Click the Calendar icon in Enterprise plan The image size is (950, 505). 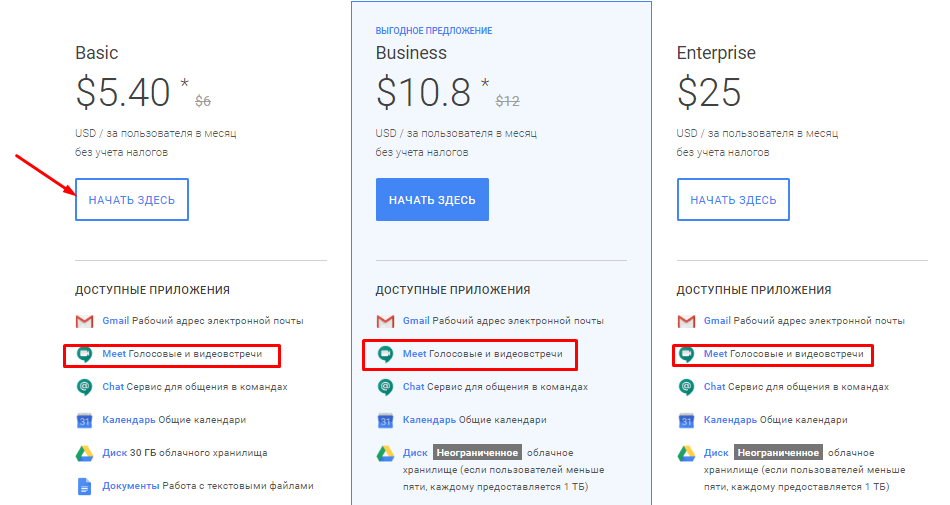click(x=686, y=420)
